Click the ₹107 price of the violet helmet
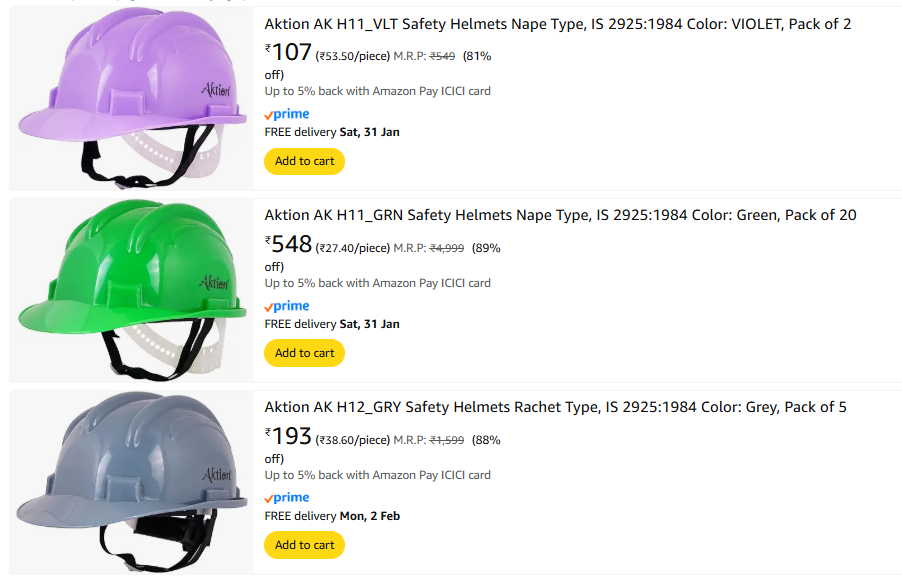Screen dimensions: 902x579 pyautogui.click(x=290, y=53)
